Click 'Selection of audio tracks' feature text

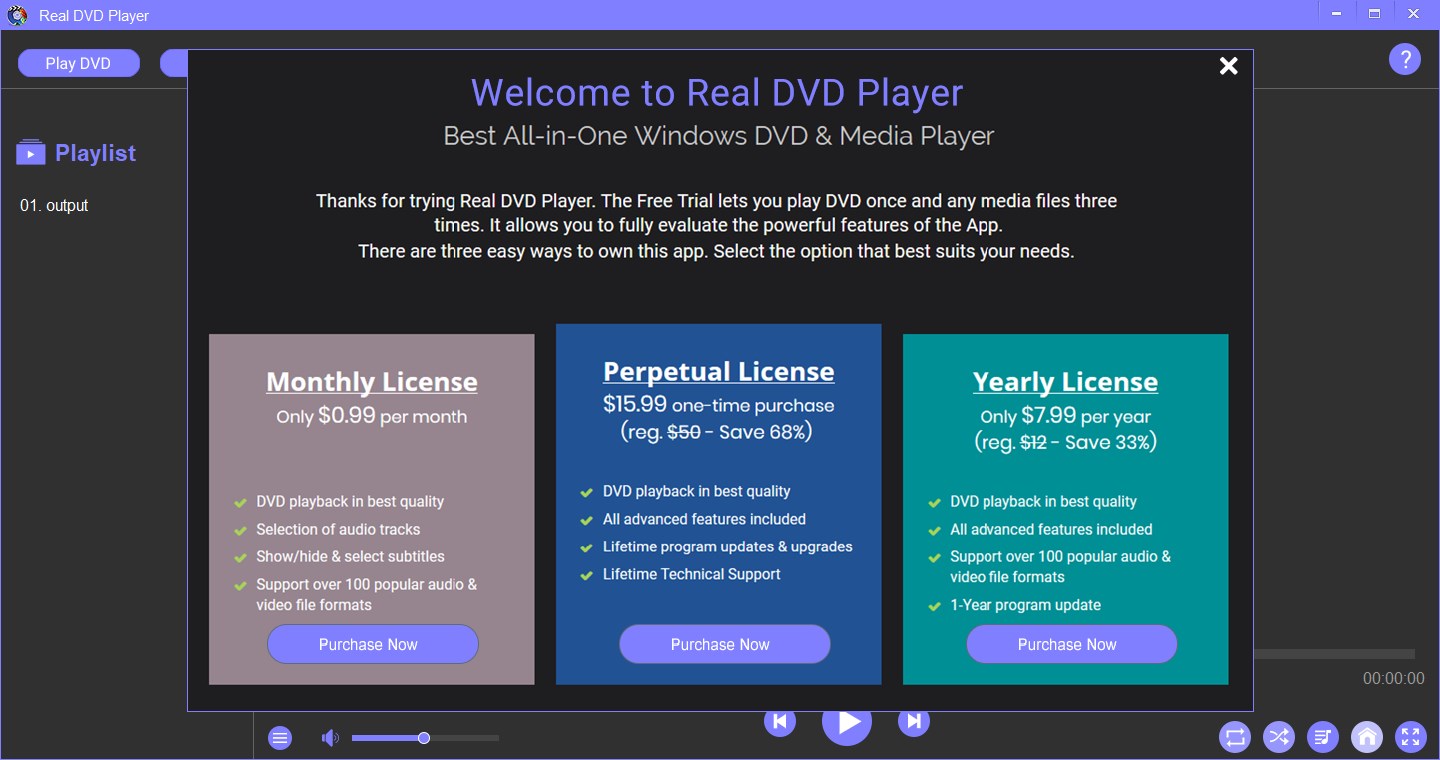[338, 529]
